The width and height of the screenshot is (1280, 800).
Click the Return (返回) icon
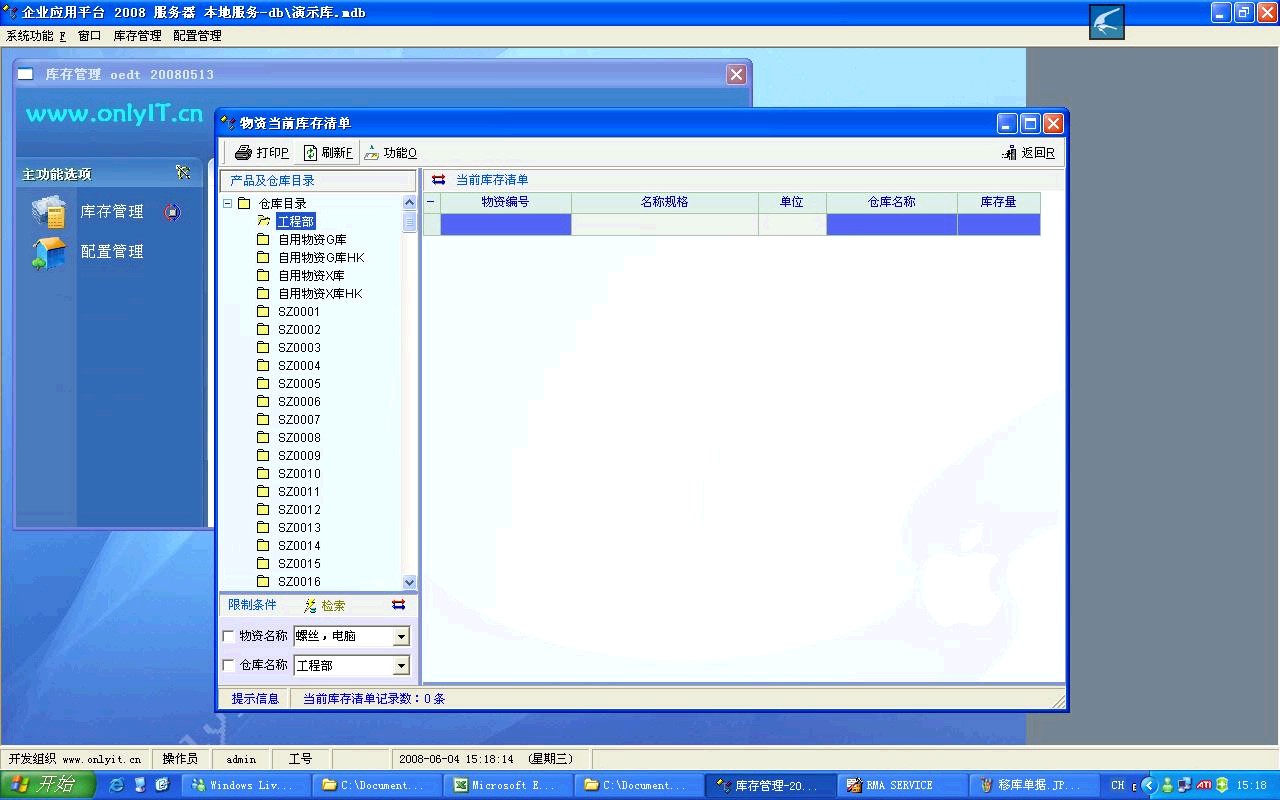pyautogui.click(x=1009, y=153)
